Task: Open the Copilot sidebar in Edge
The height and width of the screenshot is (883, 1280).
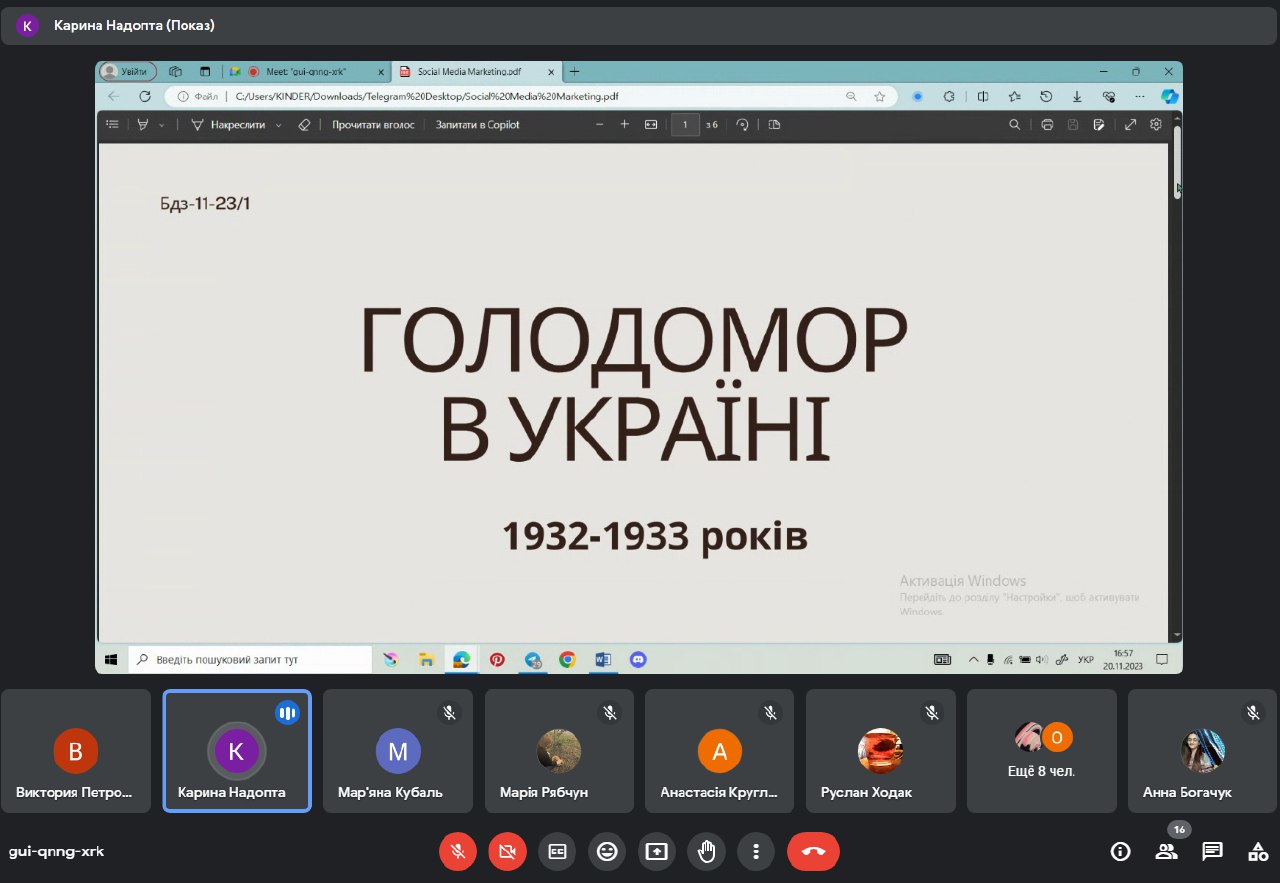Action: coord(1170,97)
